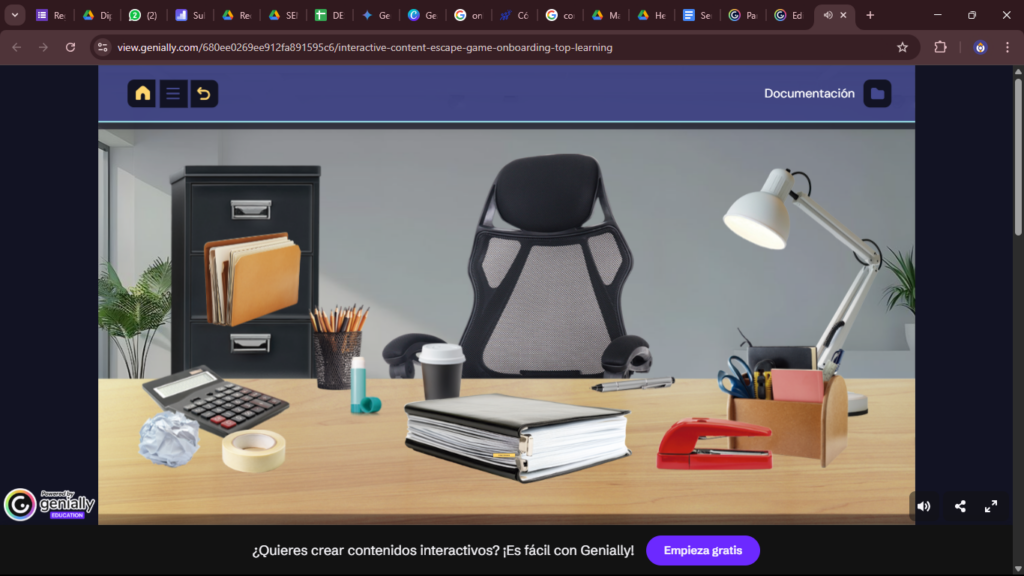Click the folder in filing cabinet

(253, 277)
